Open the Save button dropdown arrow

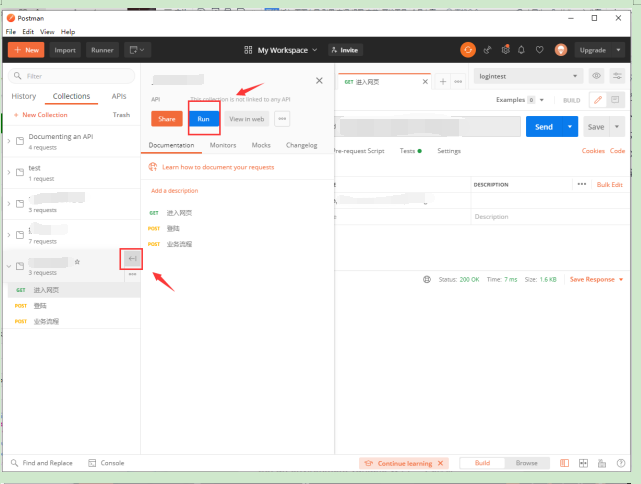click(x=617, y=127)
